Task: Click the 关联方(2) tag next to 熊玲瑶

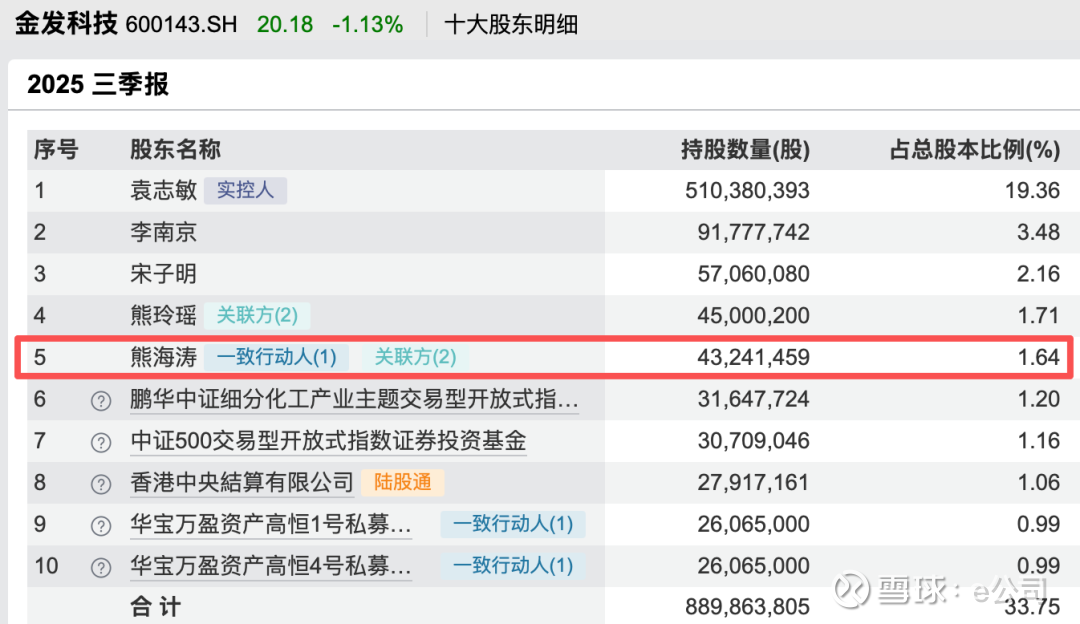Action: (257, 315)
